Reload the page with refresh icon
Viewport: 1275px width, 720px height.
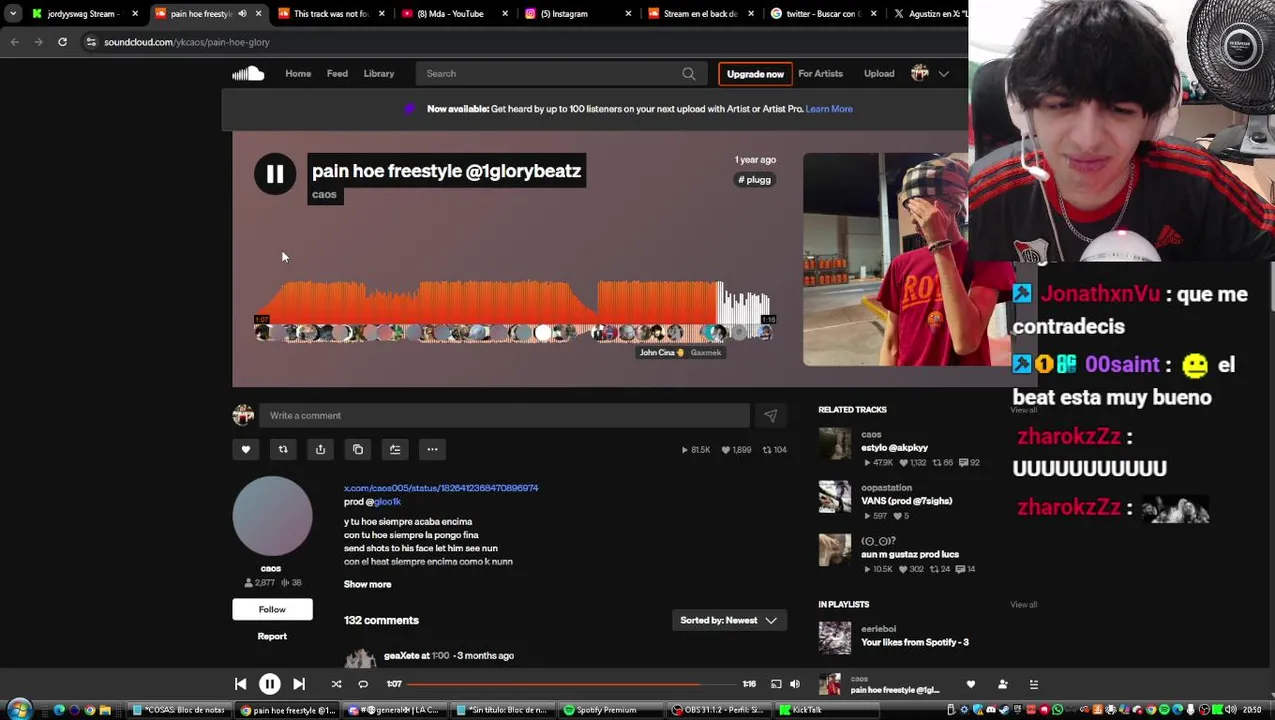click(x=62, y=42)
